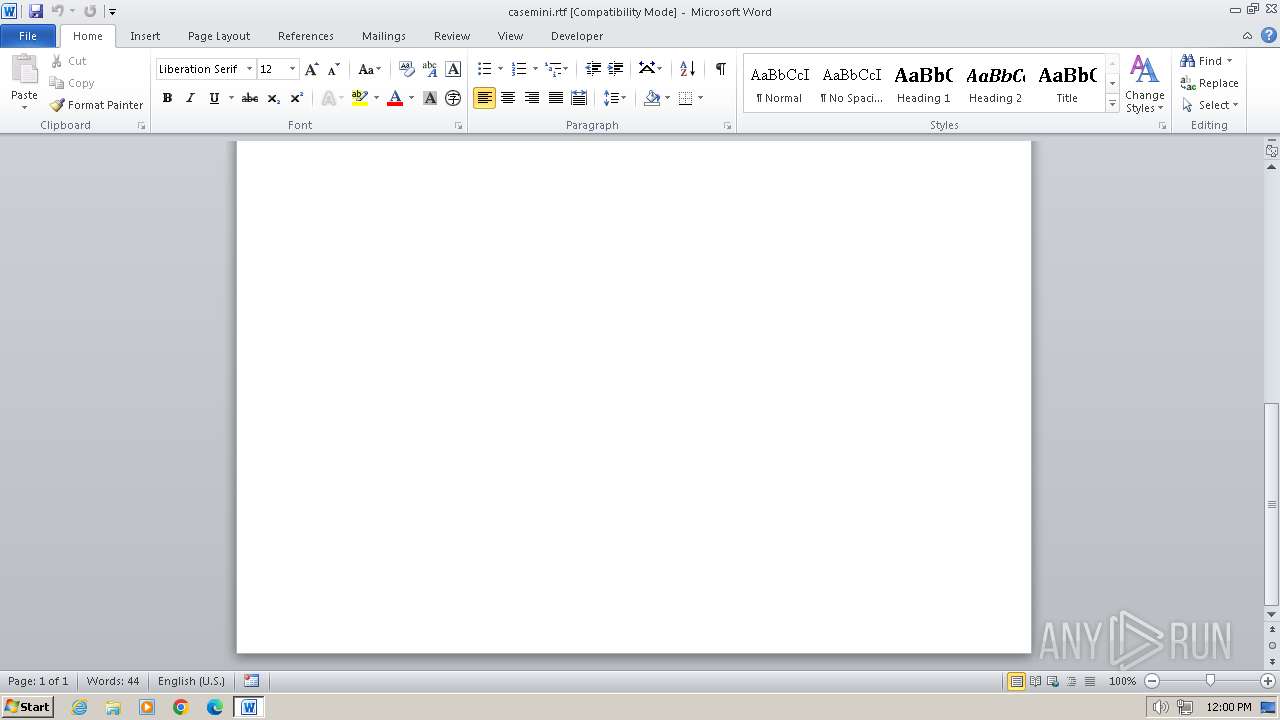Toggle Align Text Right

click(x=532, y=98)
